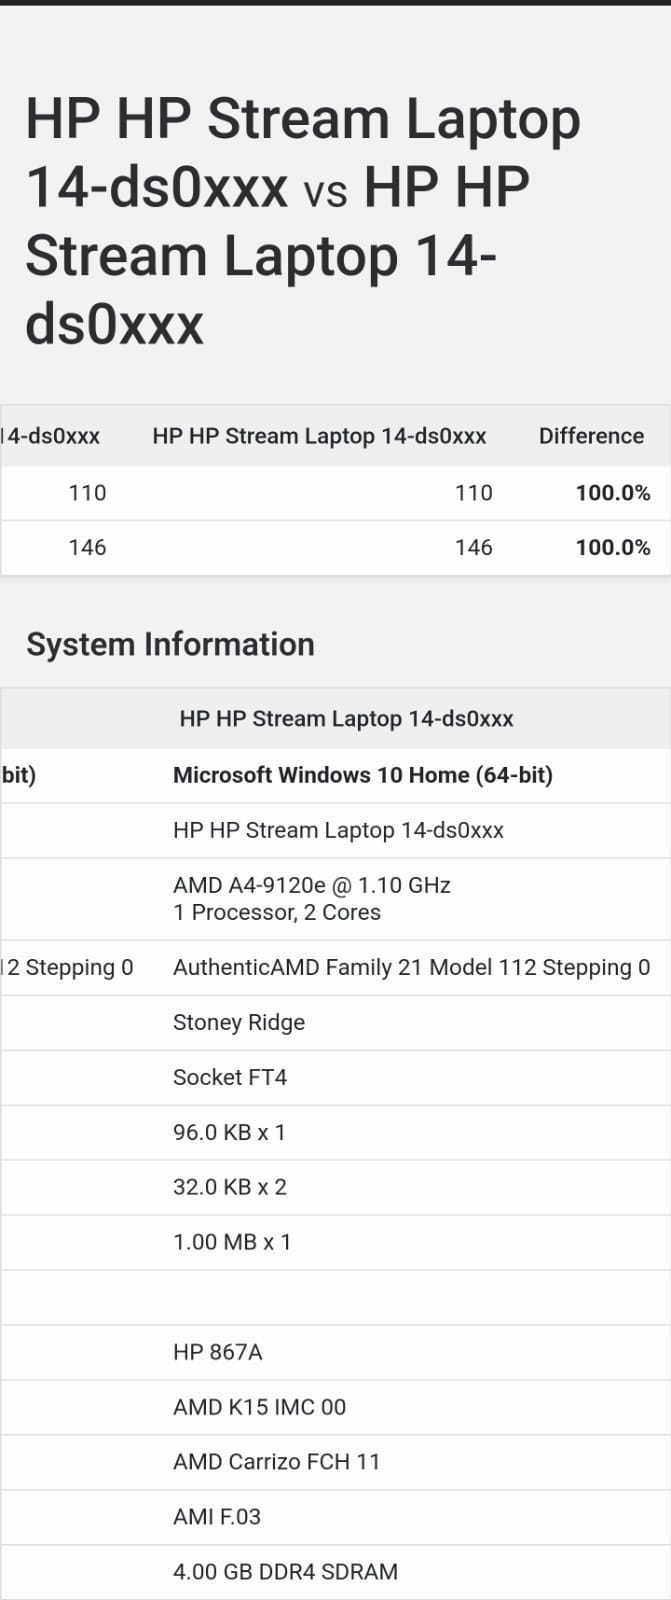Select the AMD K15 IMC 00 cell
This screenshot has width=671, height=1600.
point(259,1407)
